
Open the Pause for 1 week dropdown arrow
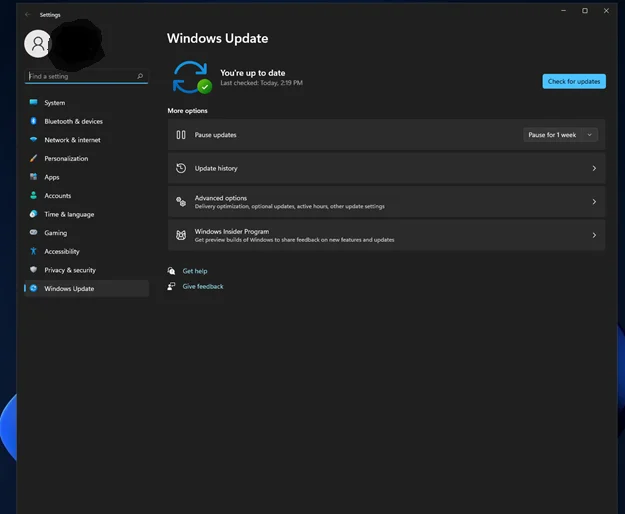pos(590,135)
